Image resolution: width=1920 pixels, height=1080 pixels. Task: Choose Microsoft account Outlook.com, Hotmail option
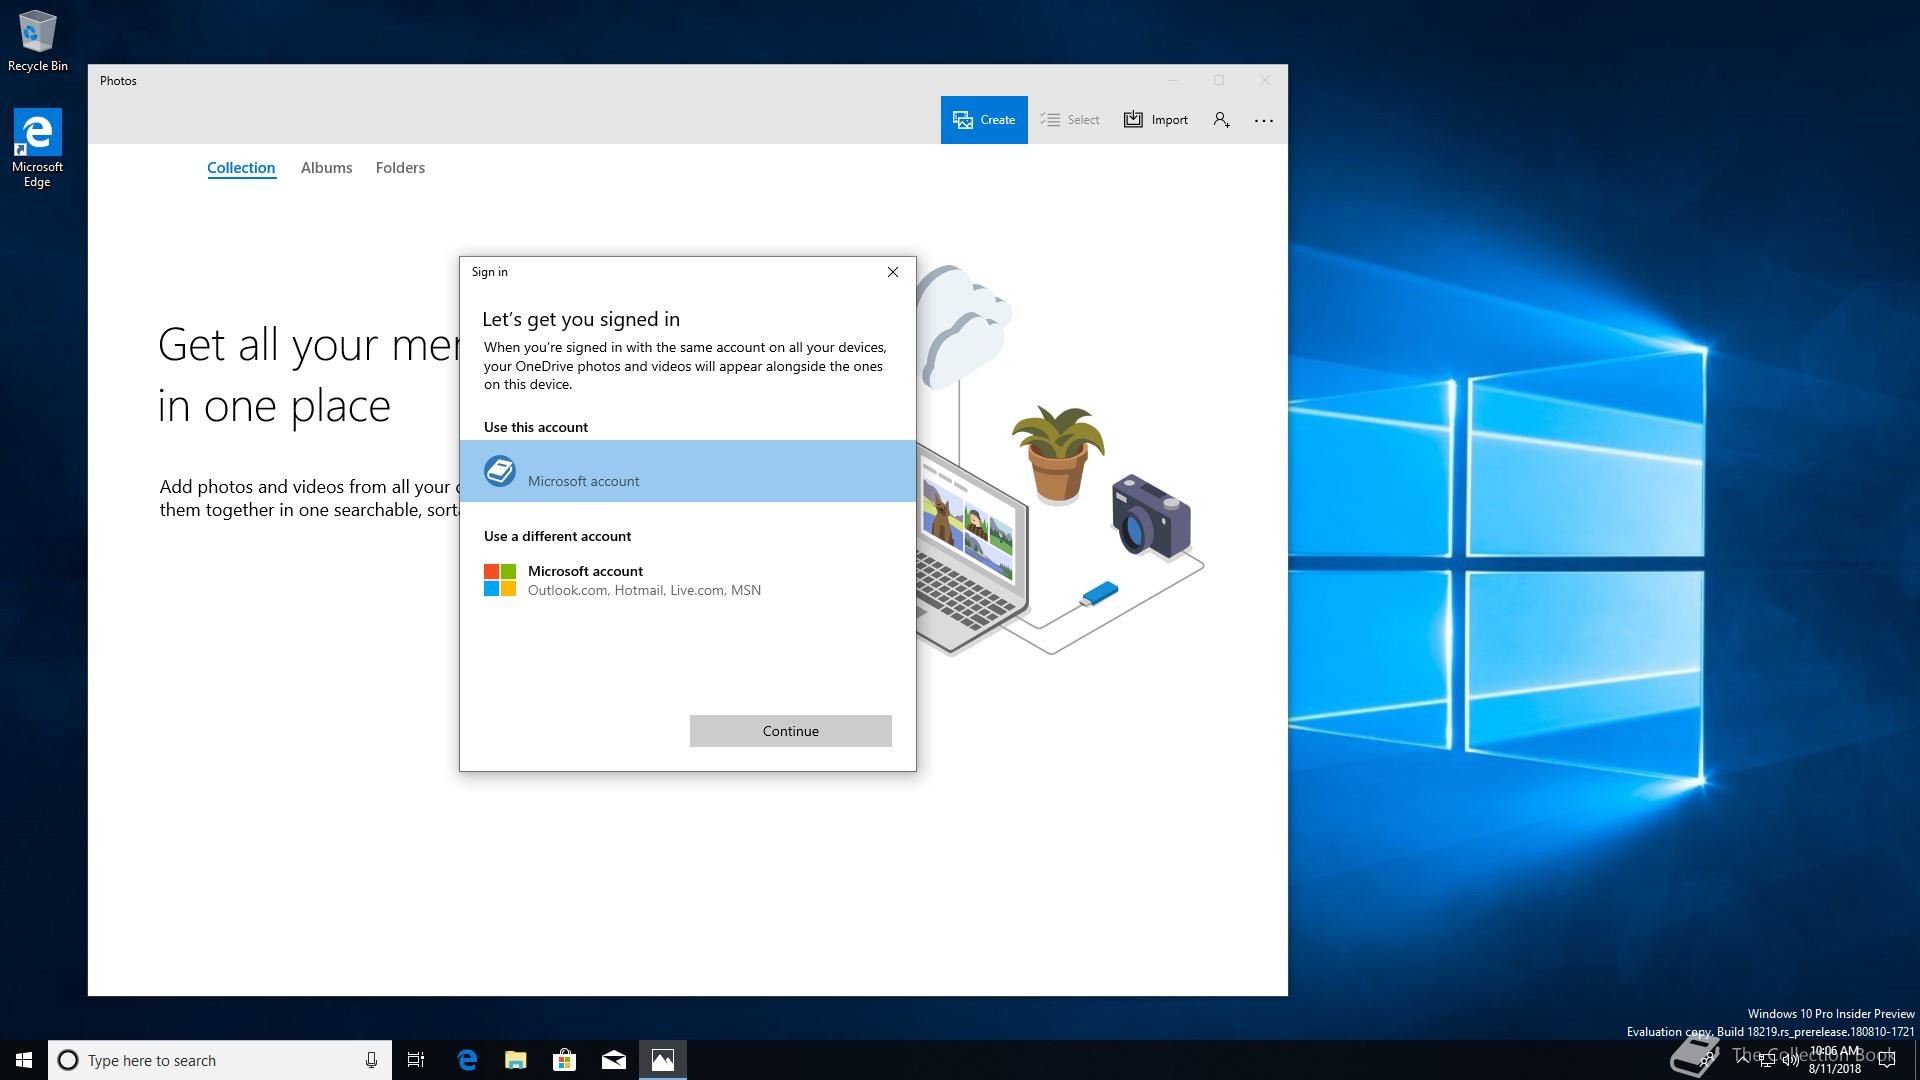point(688,580)
